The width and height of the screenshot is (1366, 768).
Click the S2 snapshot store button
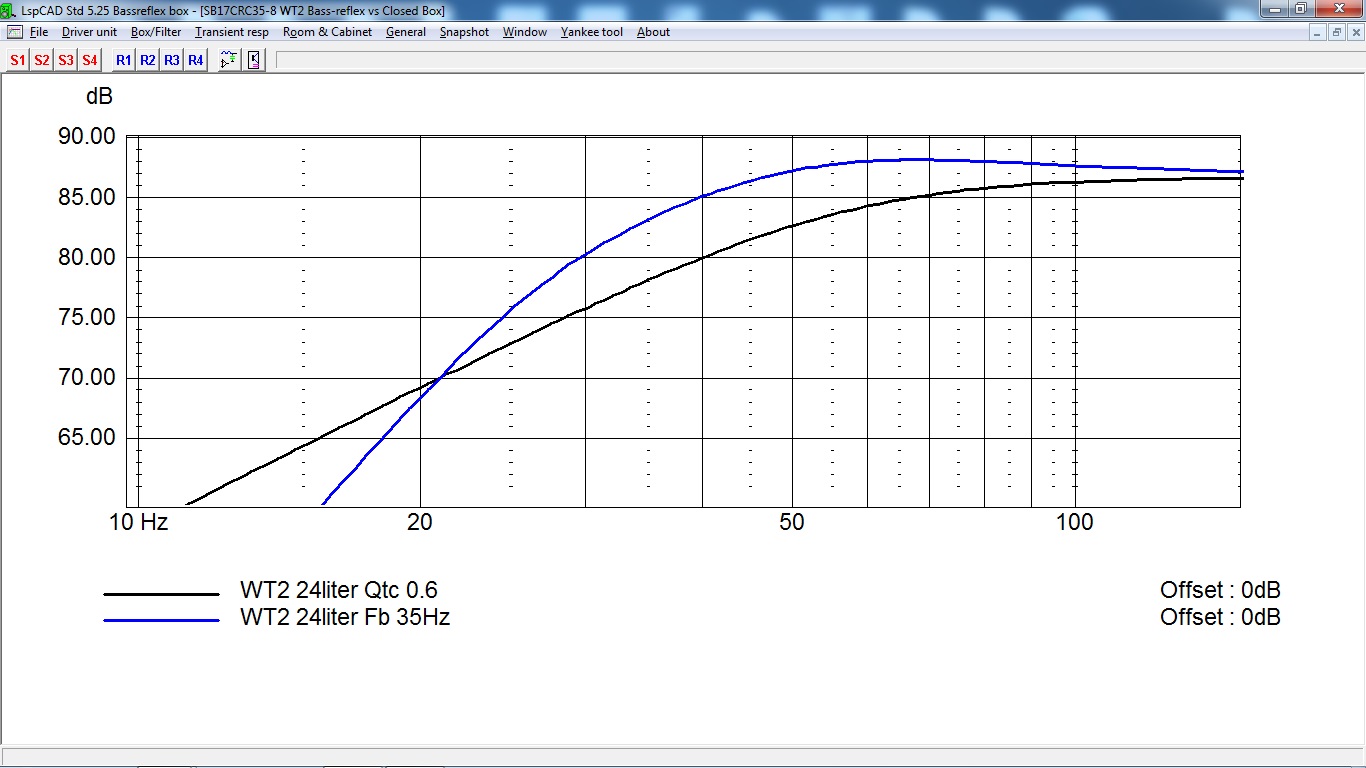[41, 60]
